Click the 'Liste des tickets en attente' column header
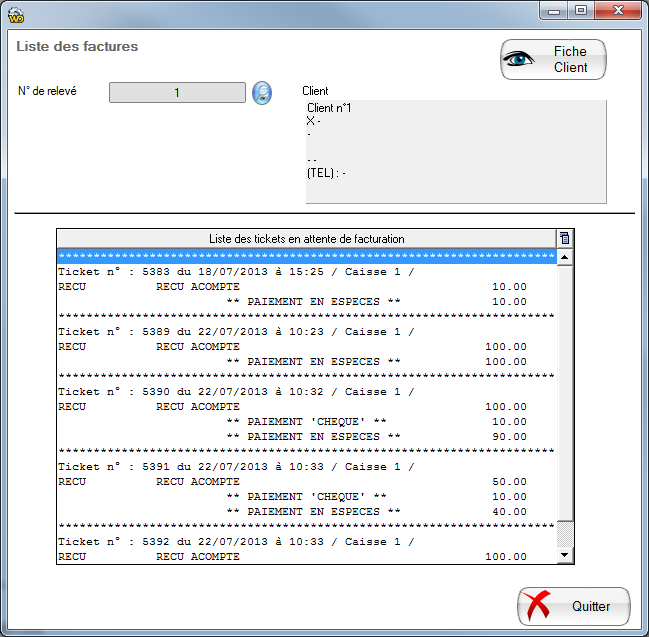The width and height of the screenshot is (649, 637). 306,238
